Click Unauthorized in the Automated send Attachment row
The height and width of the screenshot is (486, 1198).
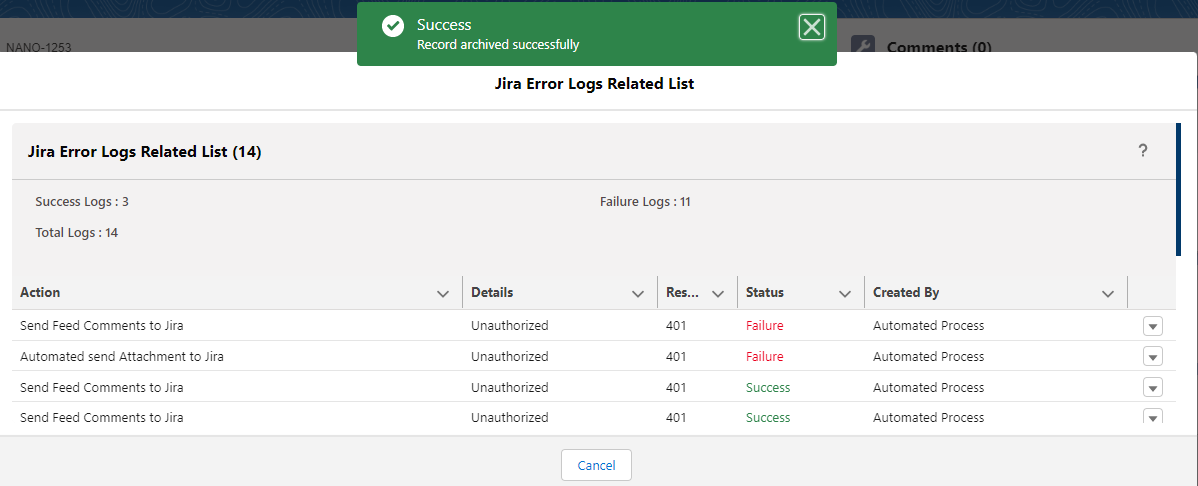(x=510, y=356)
